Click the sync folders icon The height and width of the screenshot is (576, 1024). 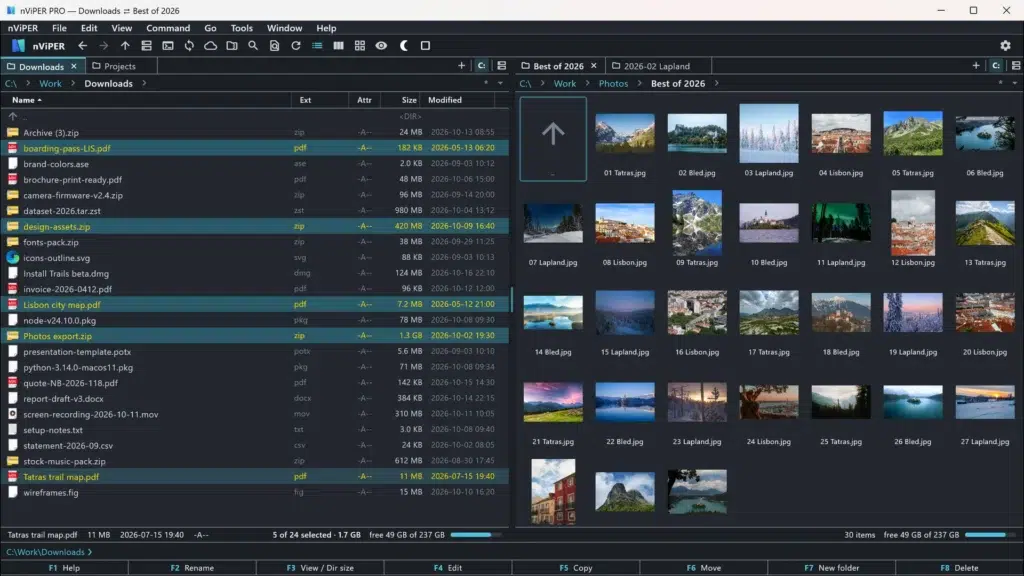[x=189, y=46]
